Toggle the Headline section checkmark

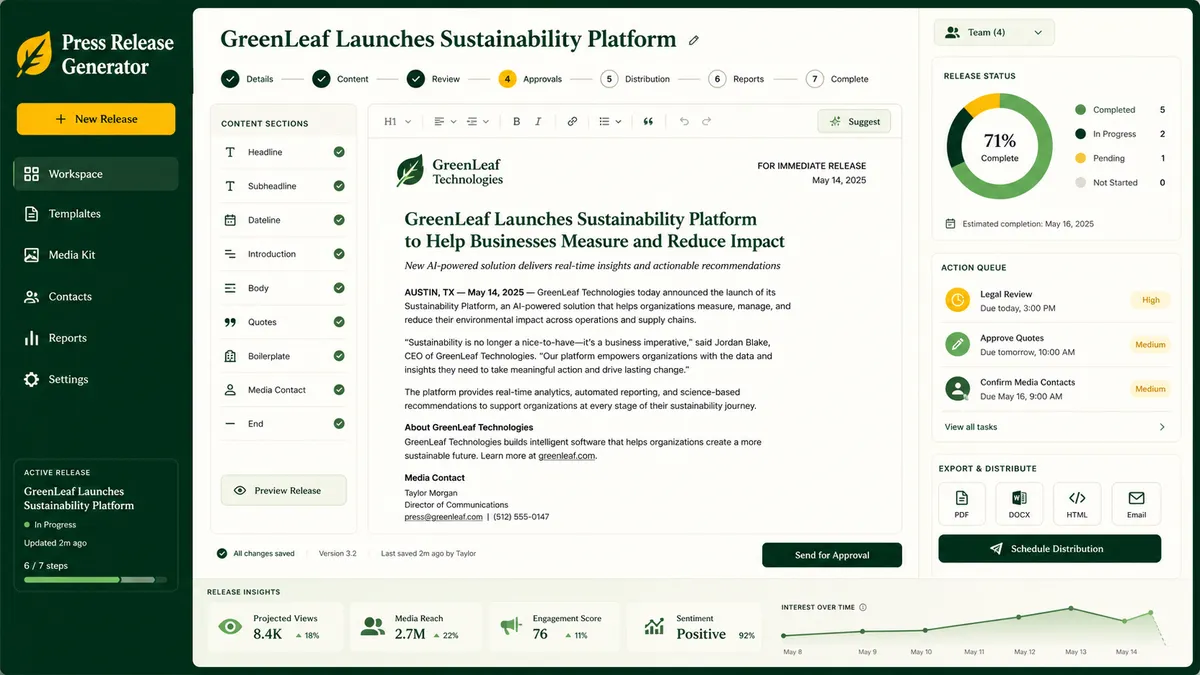[339, 152]
